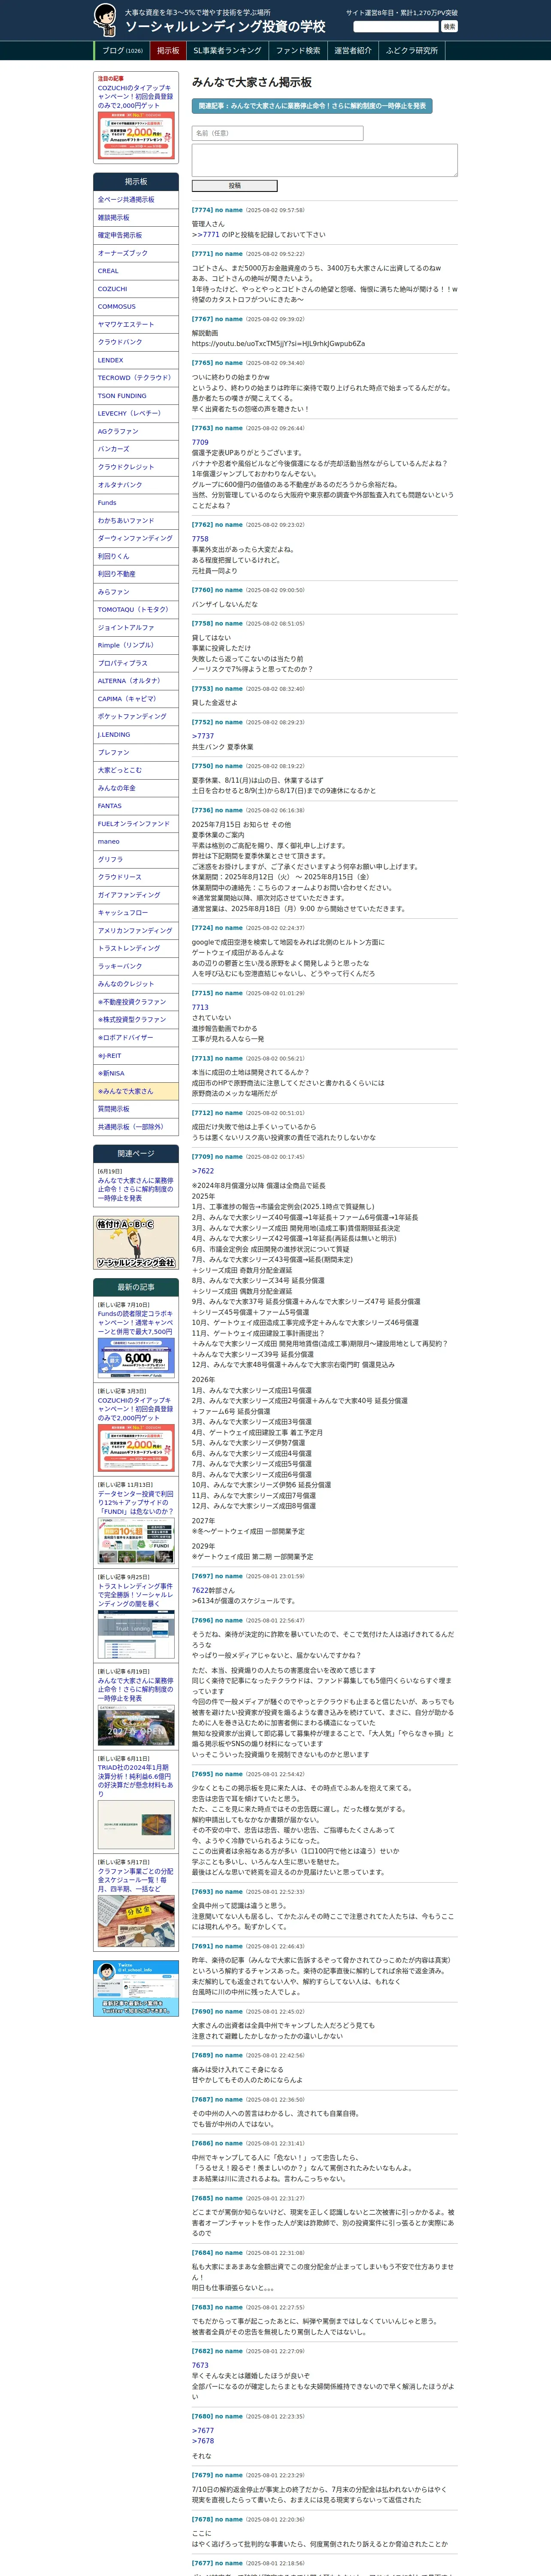Open 関連ページ みんなで大家さんに業務停止命令 link
The height and width of the screenshot is (2576, 551).
pyautogui.click(x=135, y=1189)
